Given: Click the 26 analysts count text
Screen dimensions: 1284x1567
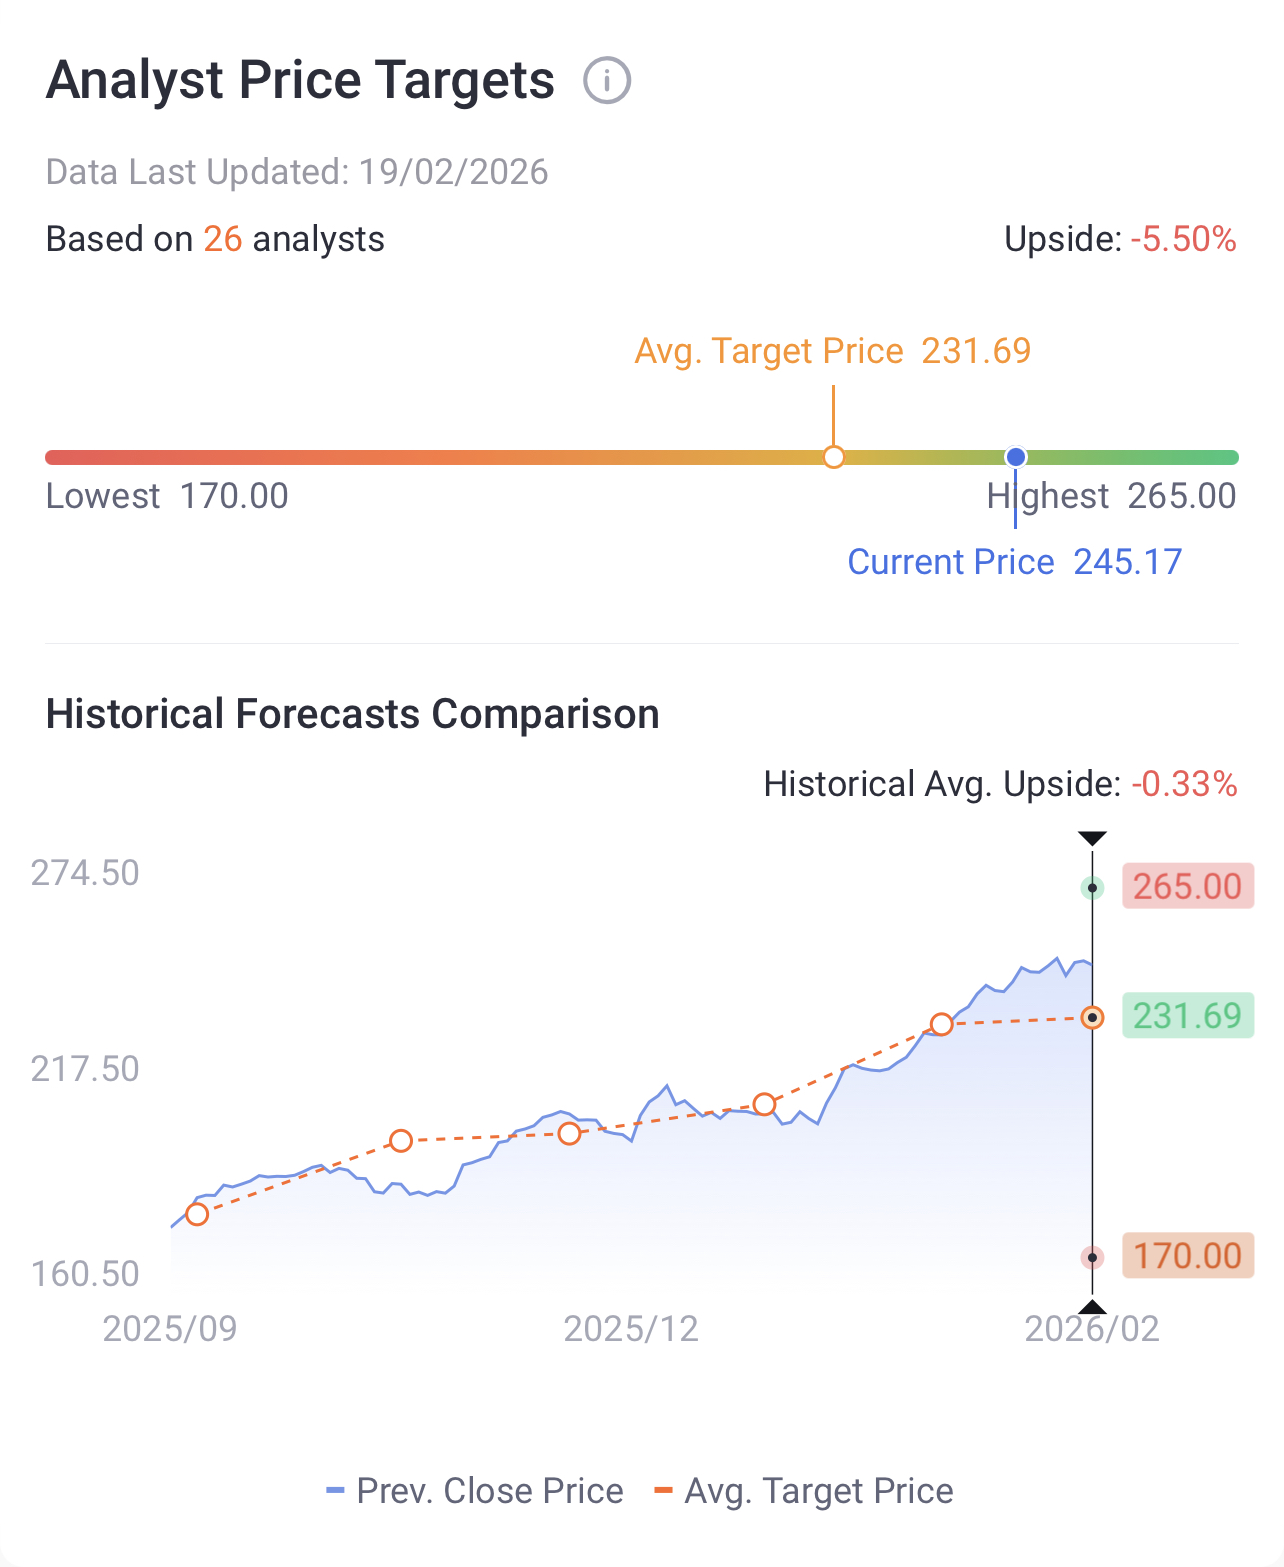Looking at the screenshot, I should tap(294, 240).
